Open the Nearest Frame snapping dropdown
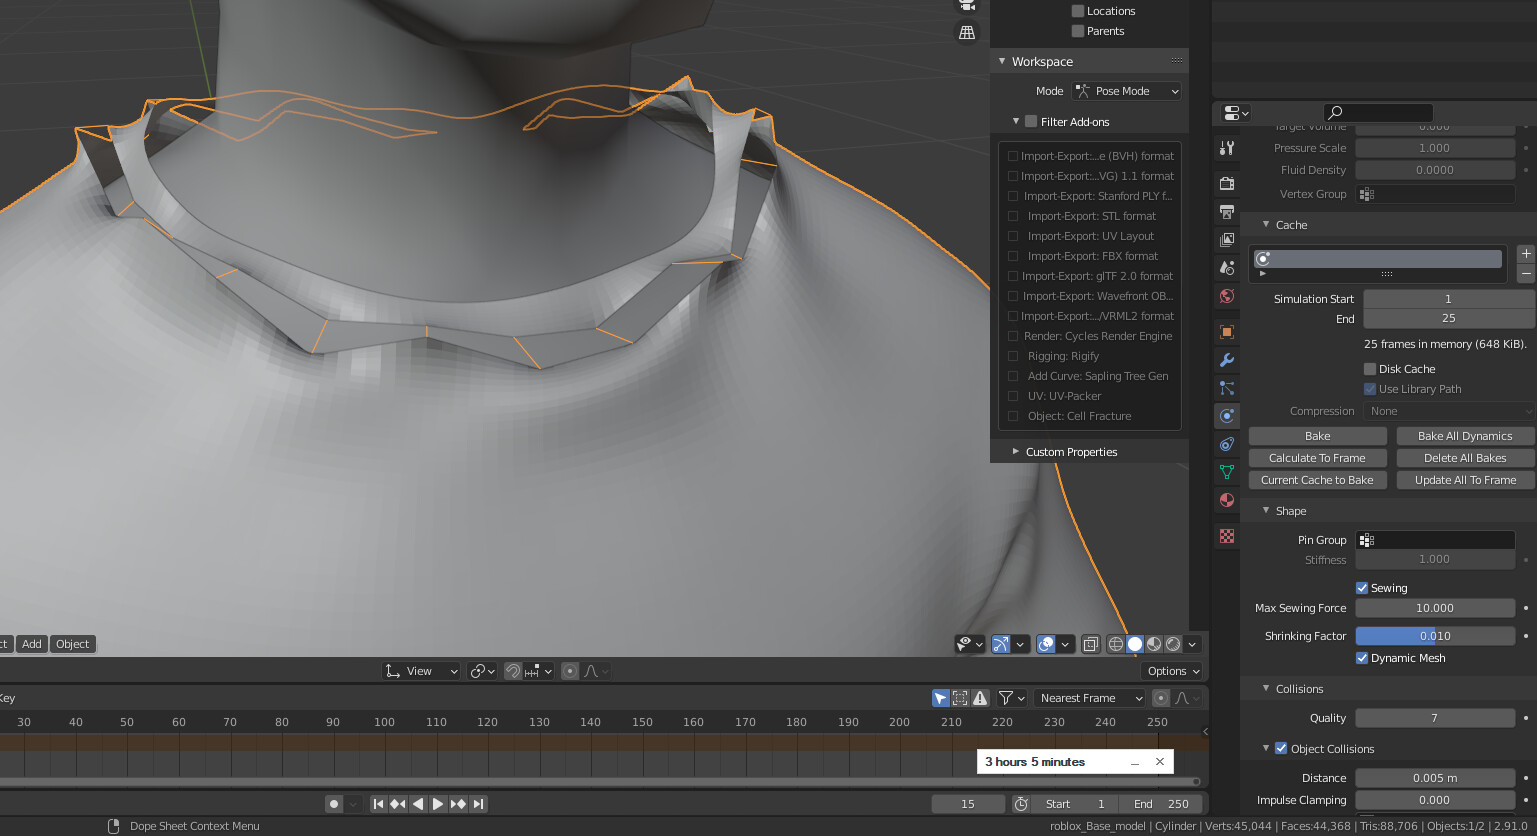This screenshot has height=836, width=1537. click(1089, 697)
